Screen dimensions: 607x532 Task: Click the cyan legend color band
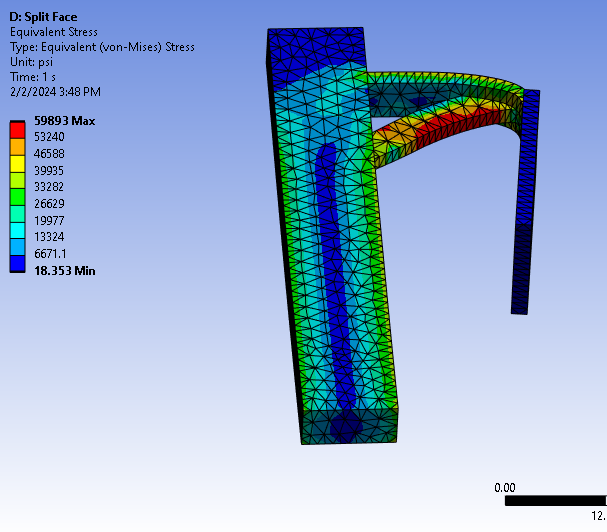pyautogui.click(x=17, y=230)
